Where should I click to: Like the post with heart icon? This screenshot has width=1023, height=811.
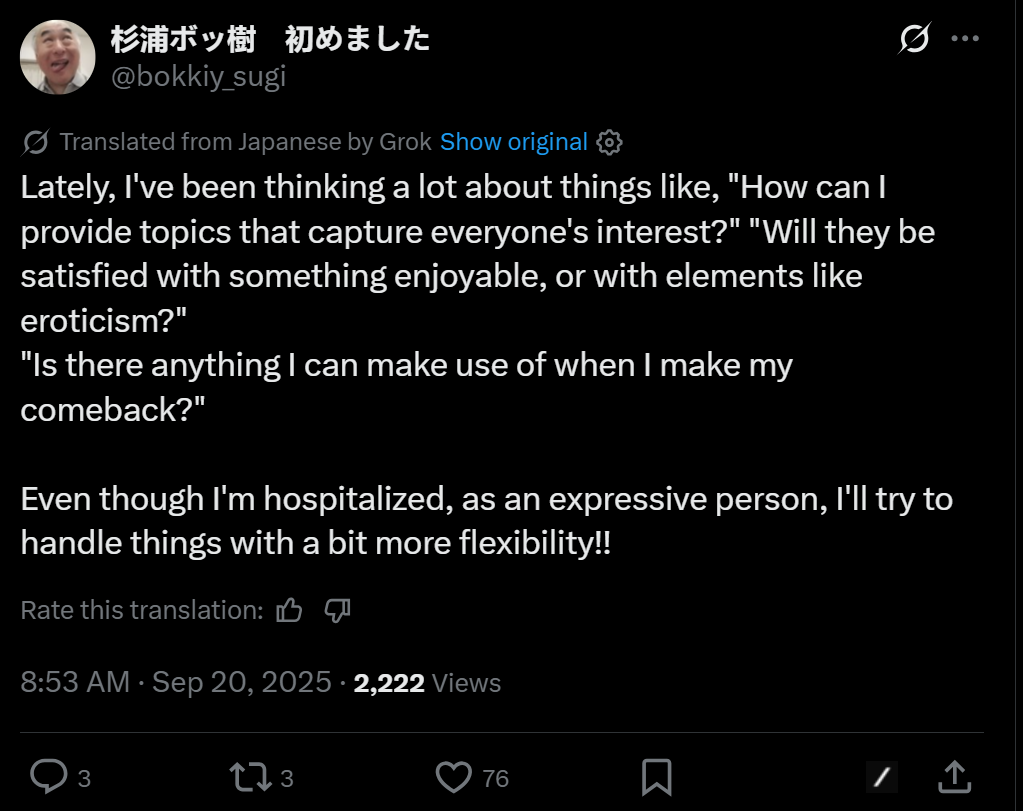pyautogui.click(x=453, y=778)
